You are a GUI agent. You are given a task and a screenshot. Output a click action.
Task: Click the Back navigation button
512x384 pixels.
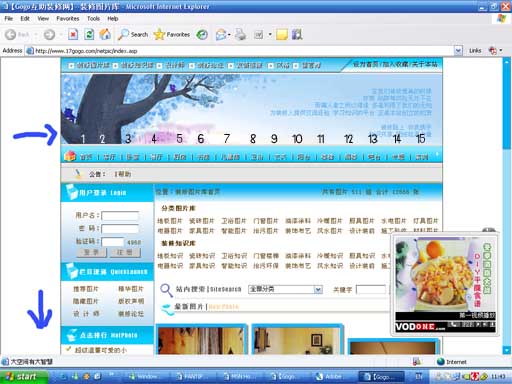pos(17,34)
